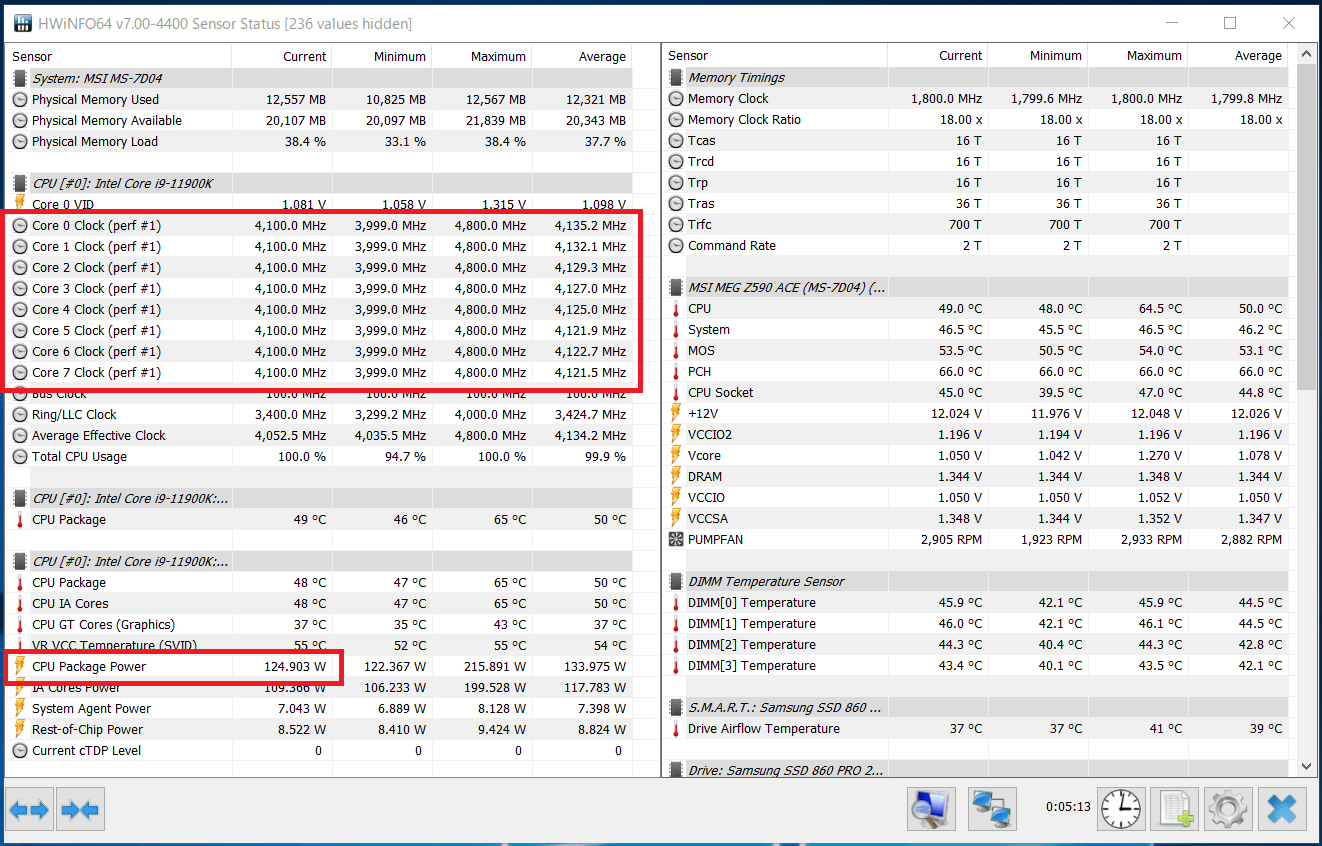Select the CPU Socket temperature row
This screenshot has height=846, width=1322.
(x=975, y=392)
